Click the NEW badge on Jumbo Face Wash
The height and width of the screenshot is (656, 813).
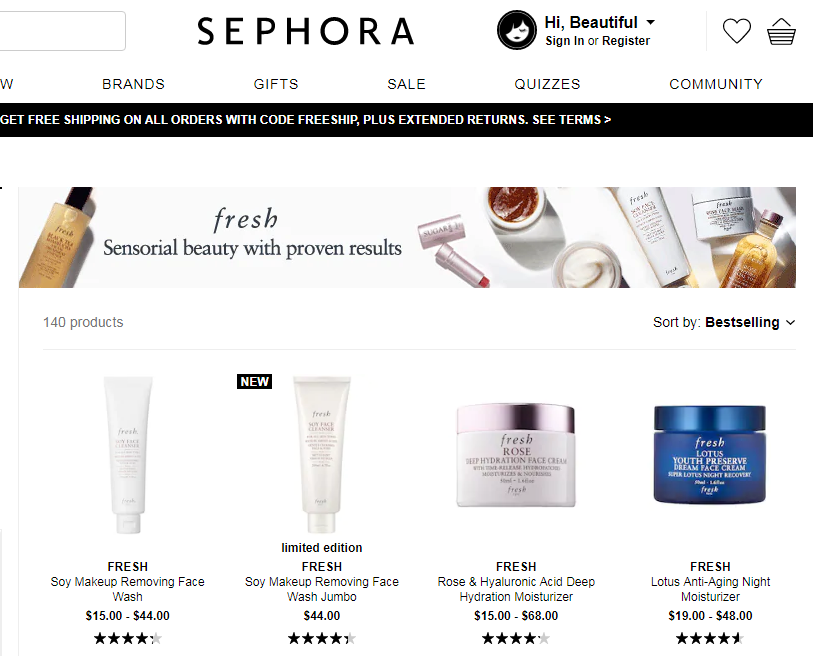click(x=254, y=382)
